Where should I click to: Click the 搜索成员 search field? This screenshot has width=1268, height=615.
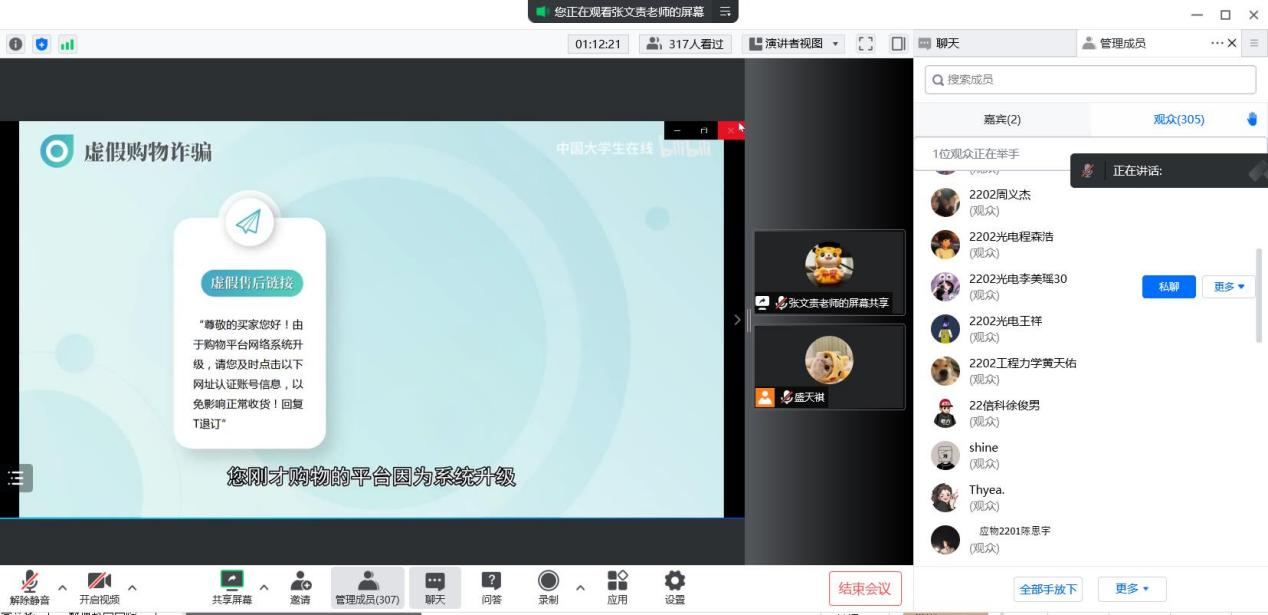[1090, 80]
